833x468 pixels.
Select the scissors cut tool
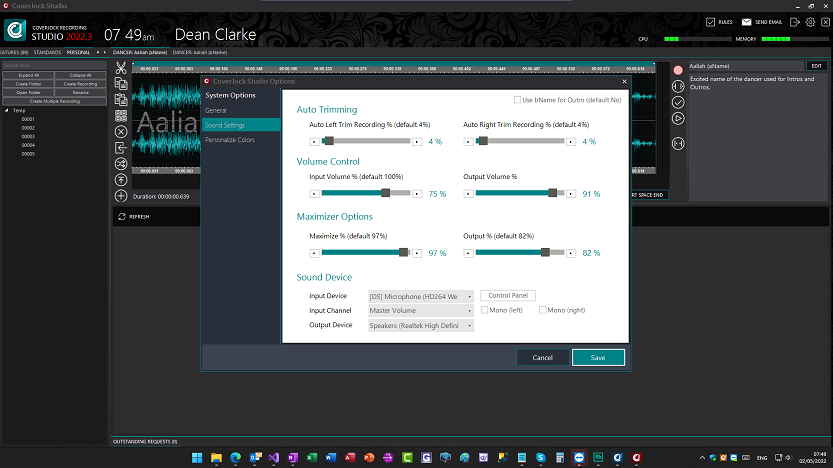(x=121, y=68)
